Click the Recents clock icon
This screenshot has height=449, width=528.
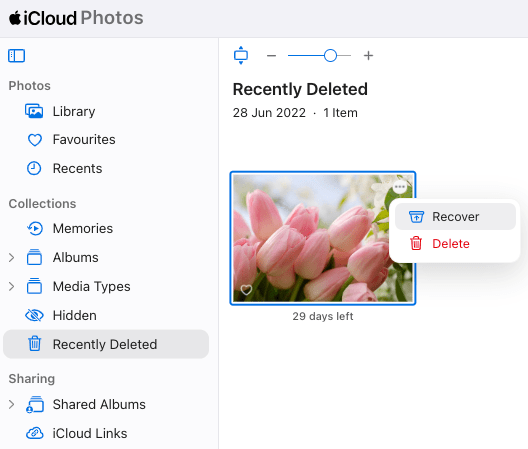click(34, 168)
